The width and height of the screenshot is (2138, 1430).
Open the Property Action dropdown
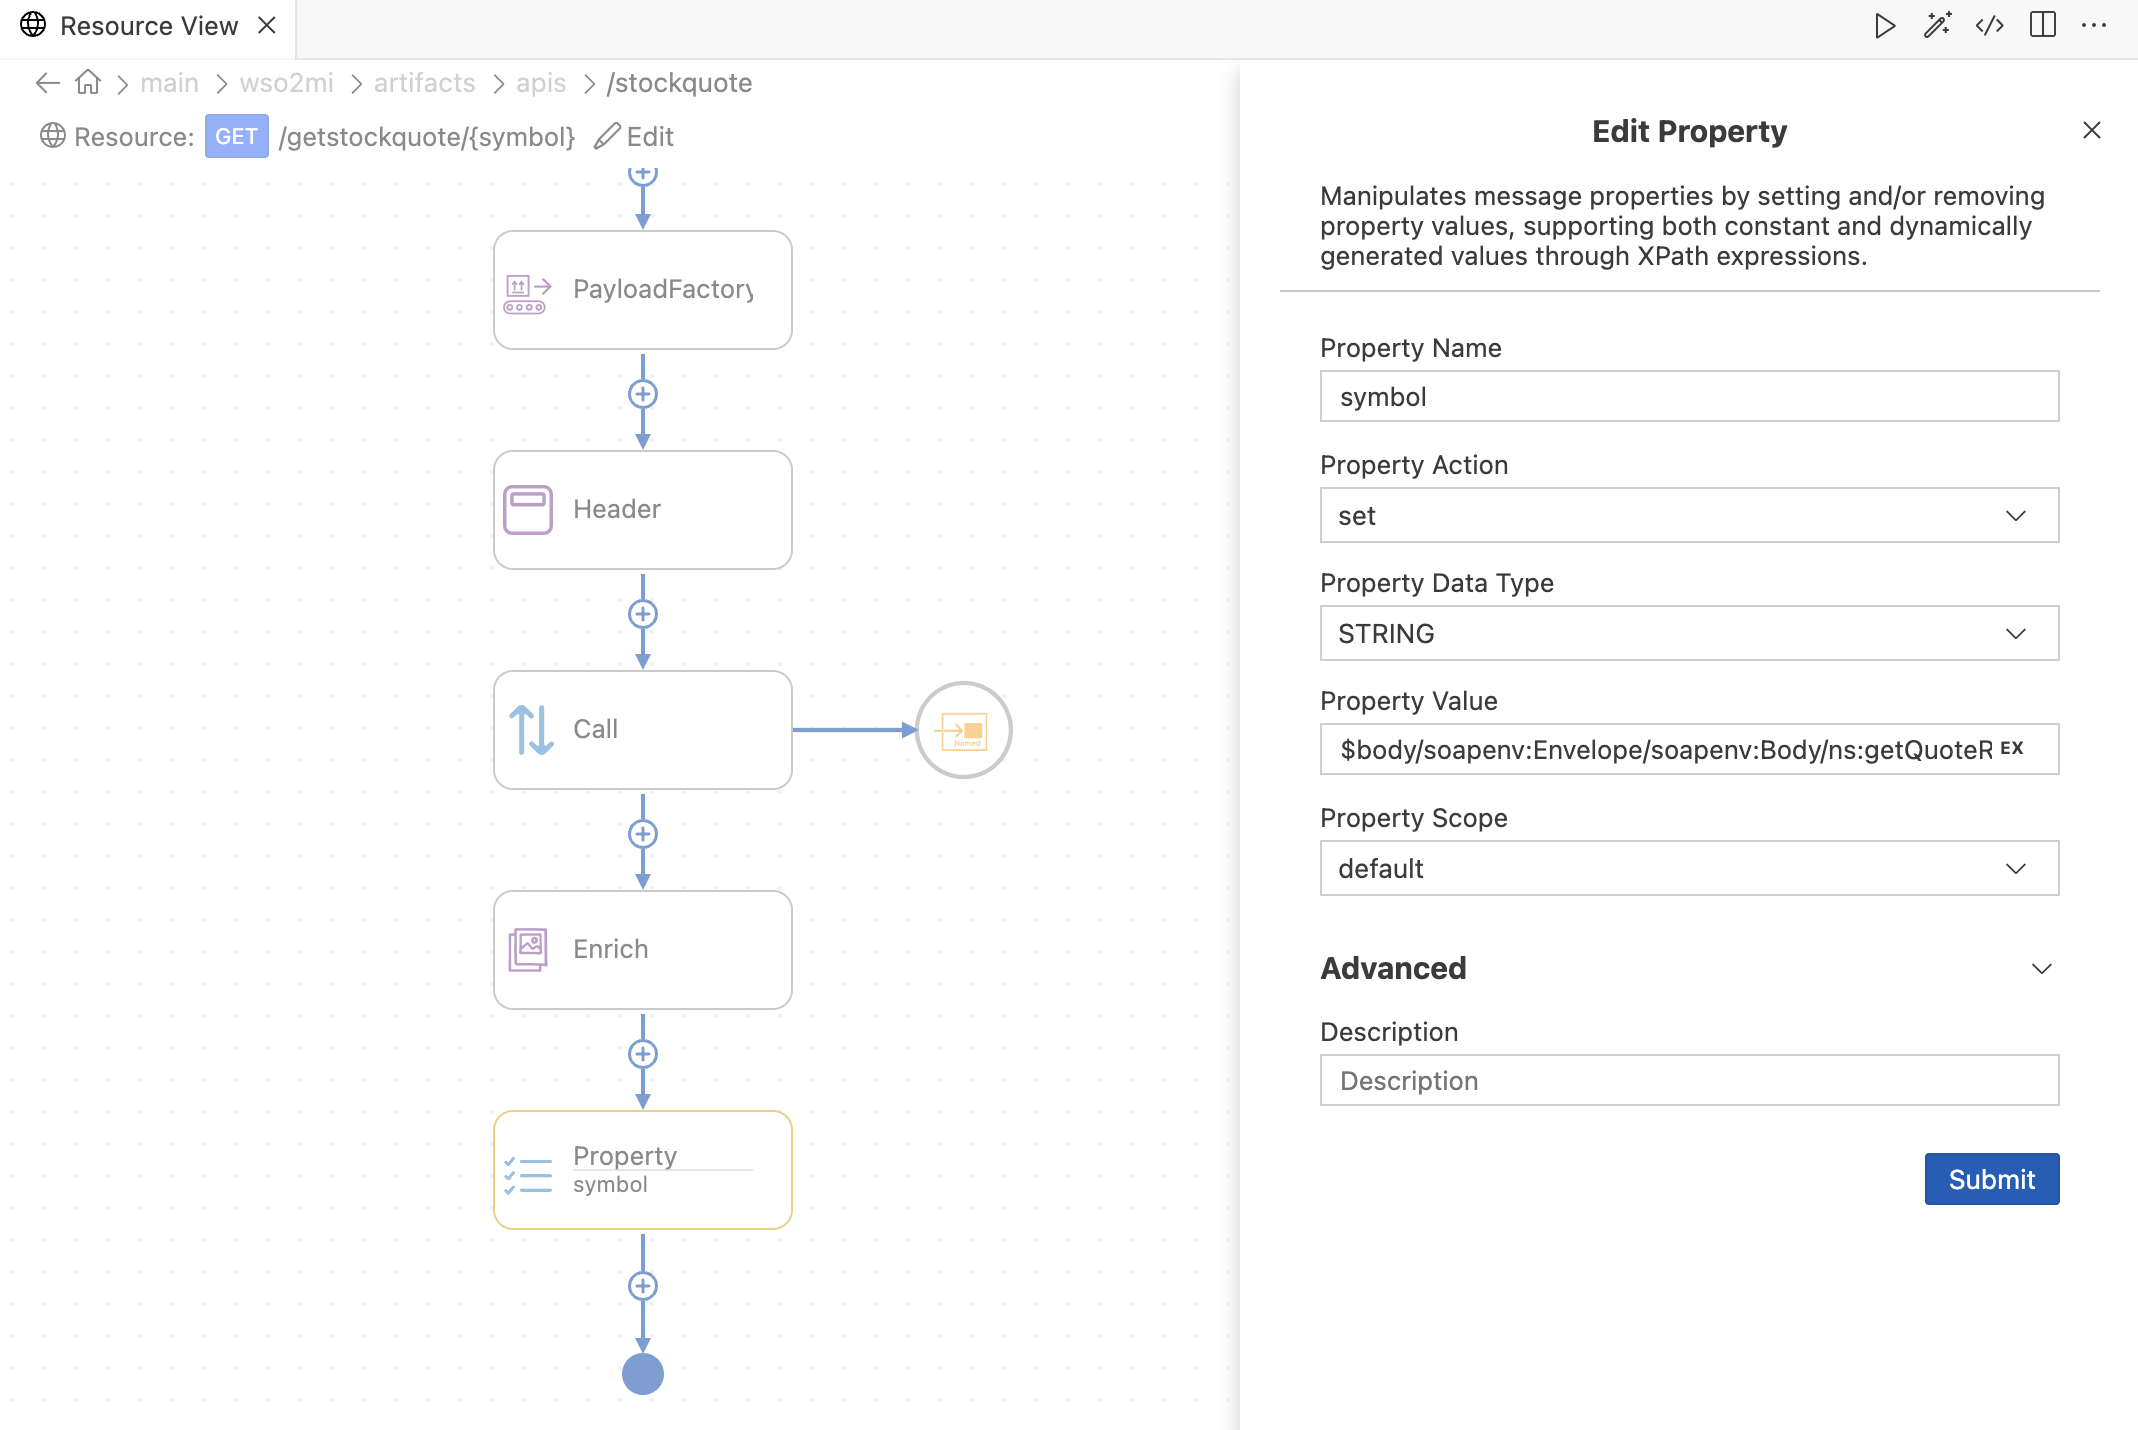(x=1689, y=515)
